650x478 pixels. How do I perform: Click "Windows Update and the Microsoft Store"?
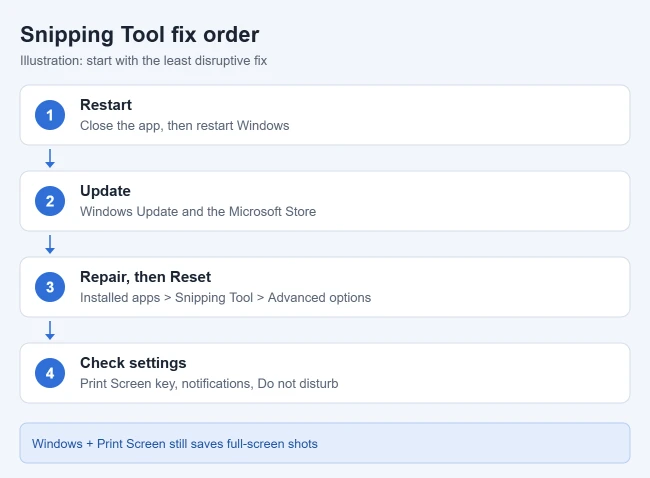(198, 211)
